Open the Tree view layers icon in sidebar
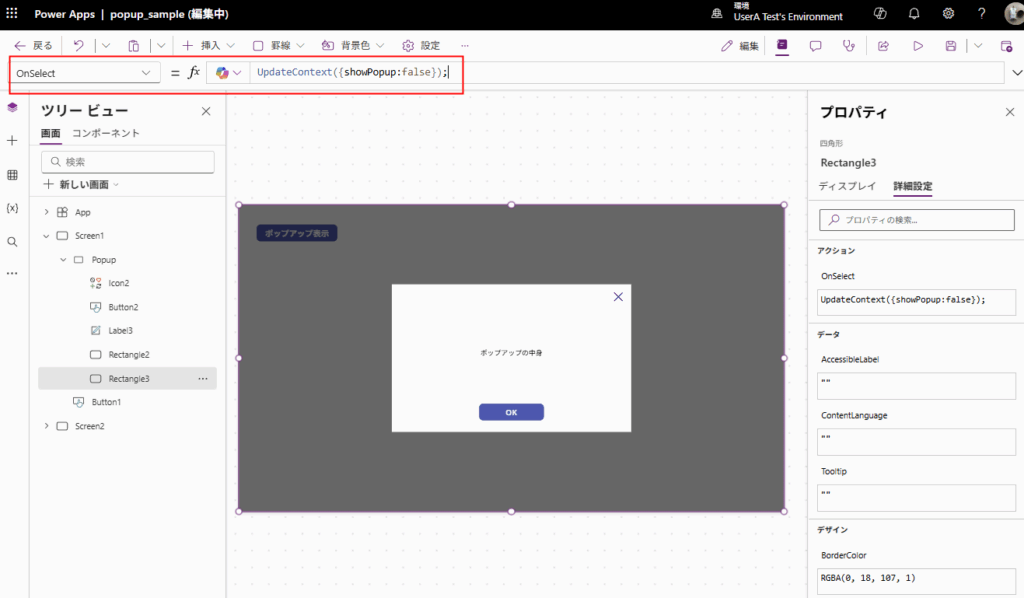The height and width of the screenshot is (598, 1024). tap(12, 107)
